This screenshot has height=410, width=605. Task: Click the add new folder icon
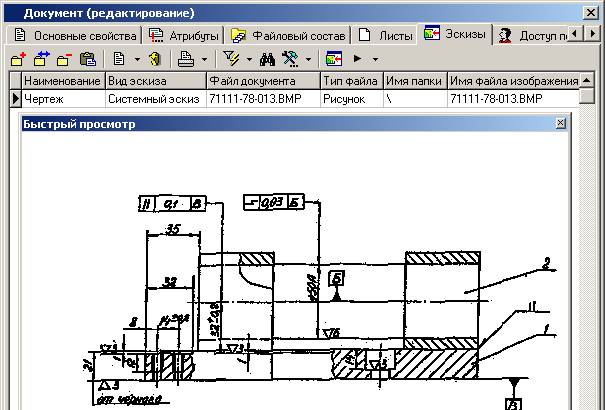(x=18, y=59)
